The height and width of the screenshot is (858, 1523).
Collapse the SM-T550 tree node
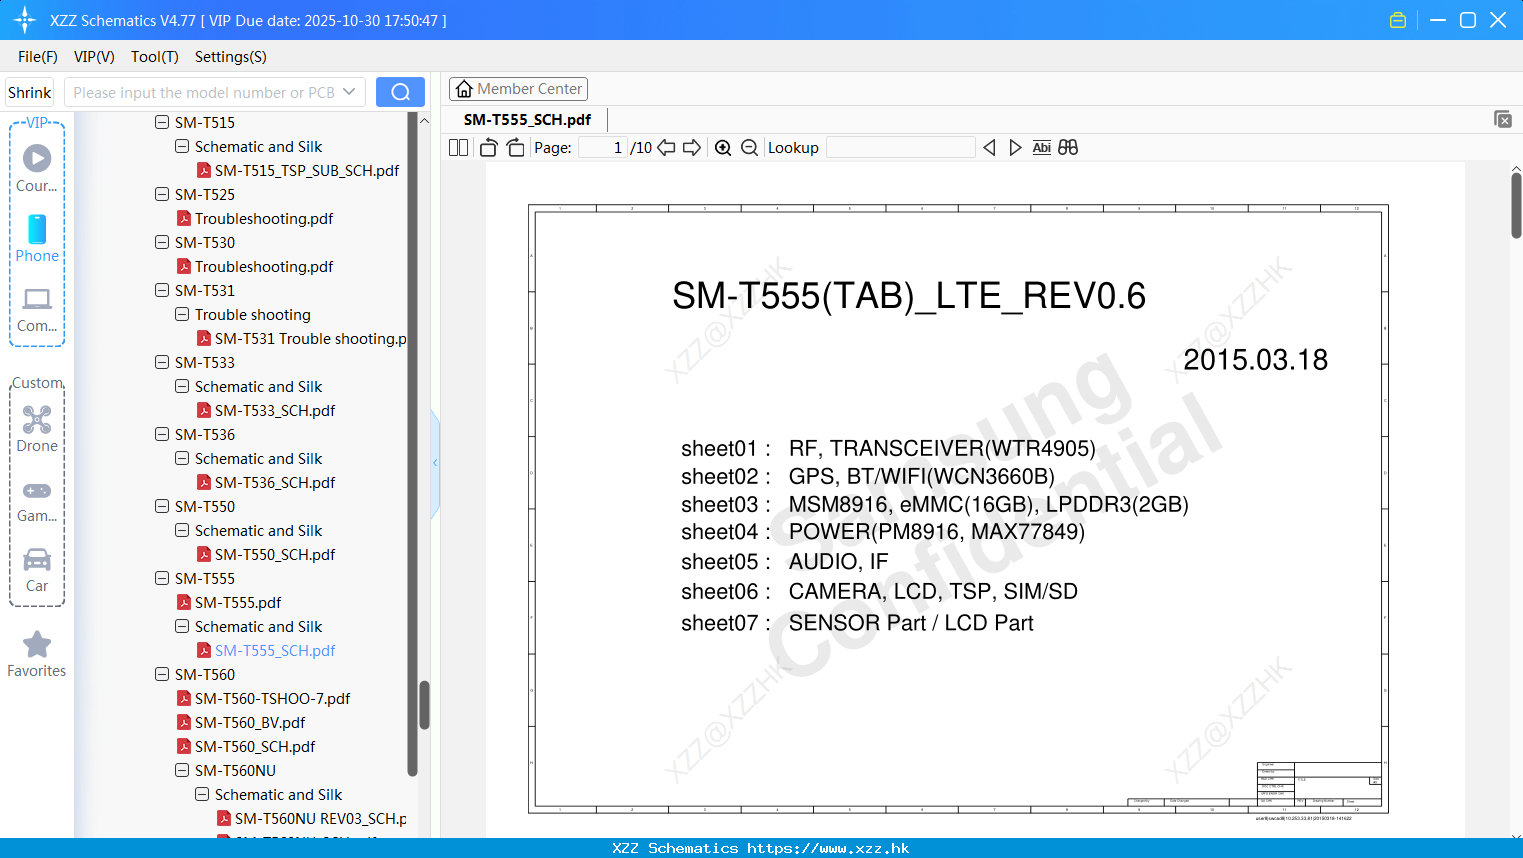tap(162, 506)
